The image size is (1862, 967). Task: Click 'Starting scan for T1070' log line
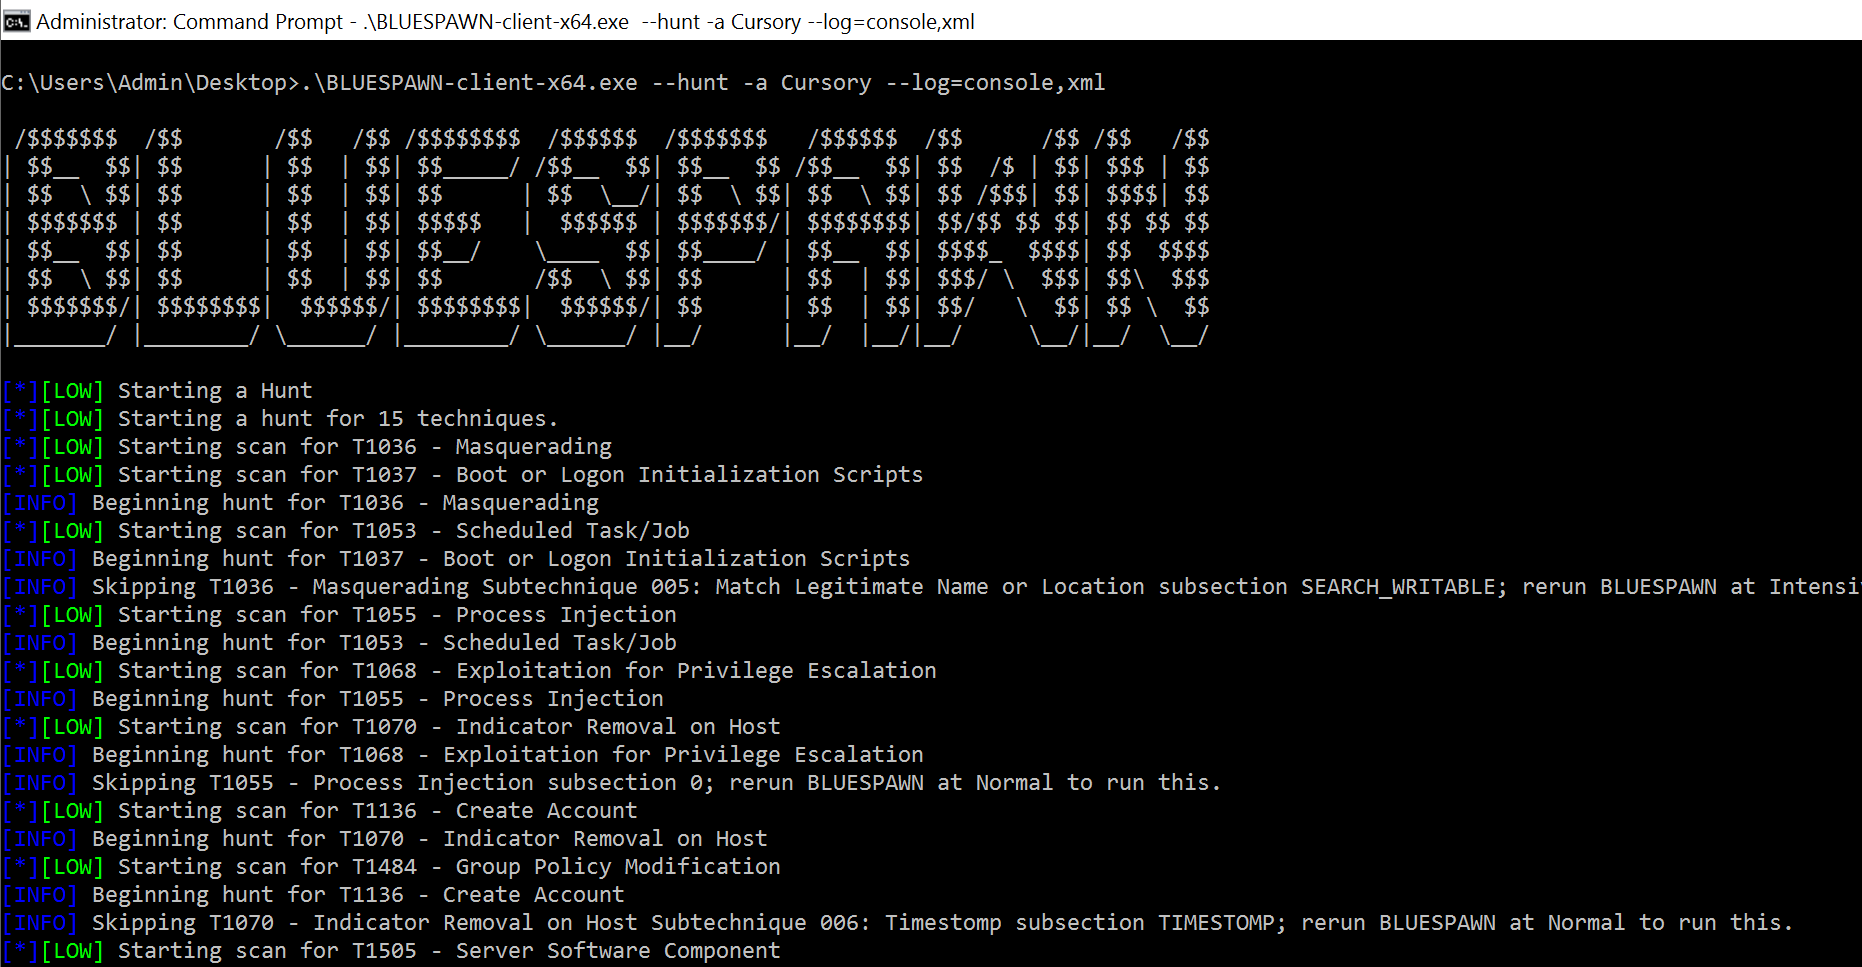coord(392,727)
